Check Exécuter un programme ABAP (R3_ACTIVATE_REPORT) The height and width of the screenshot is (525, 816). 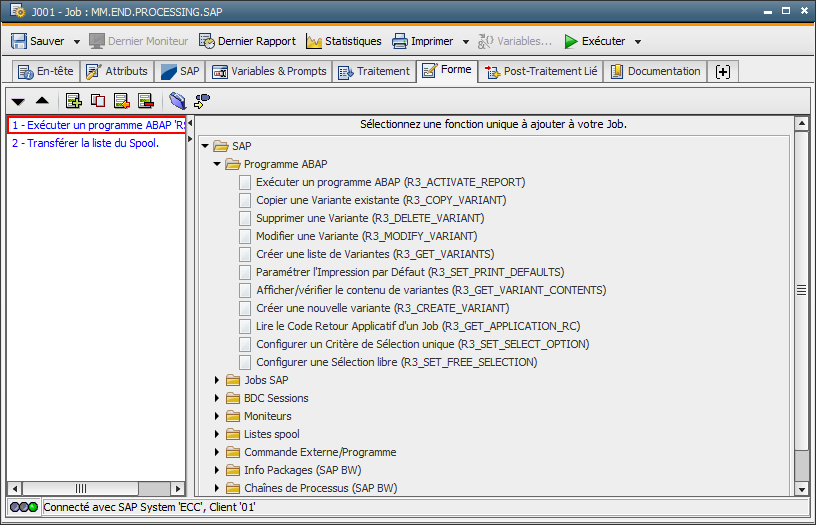246,182
